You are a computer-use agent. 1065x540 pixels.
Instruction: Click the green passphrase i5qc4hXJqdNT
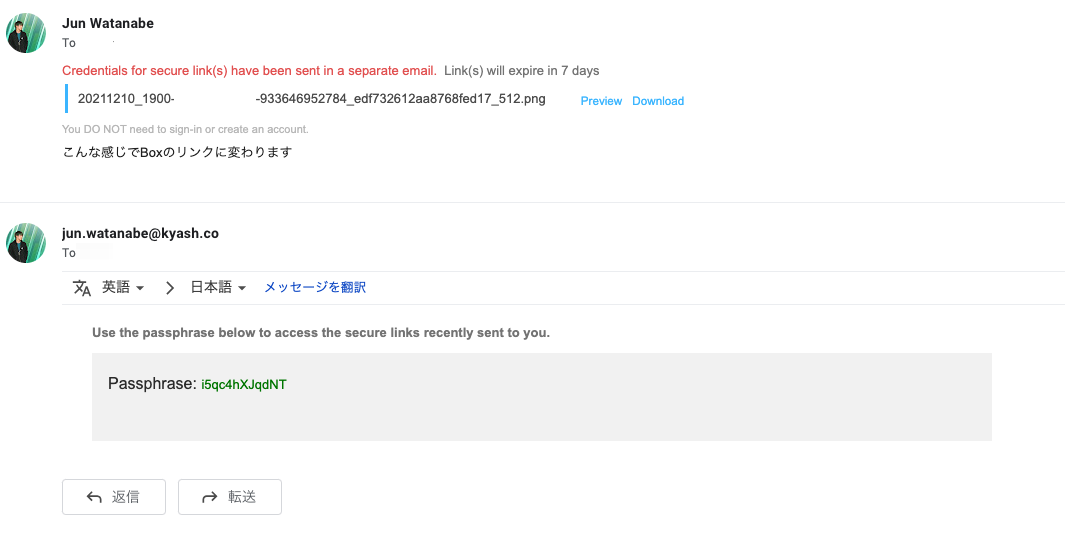pos(244,384)
